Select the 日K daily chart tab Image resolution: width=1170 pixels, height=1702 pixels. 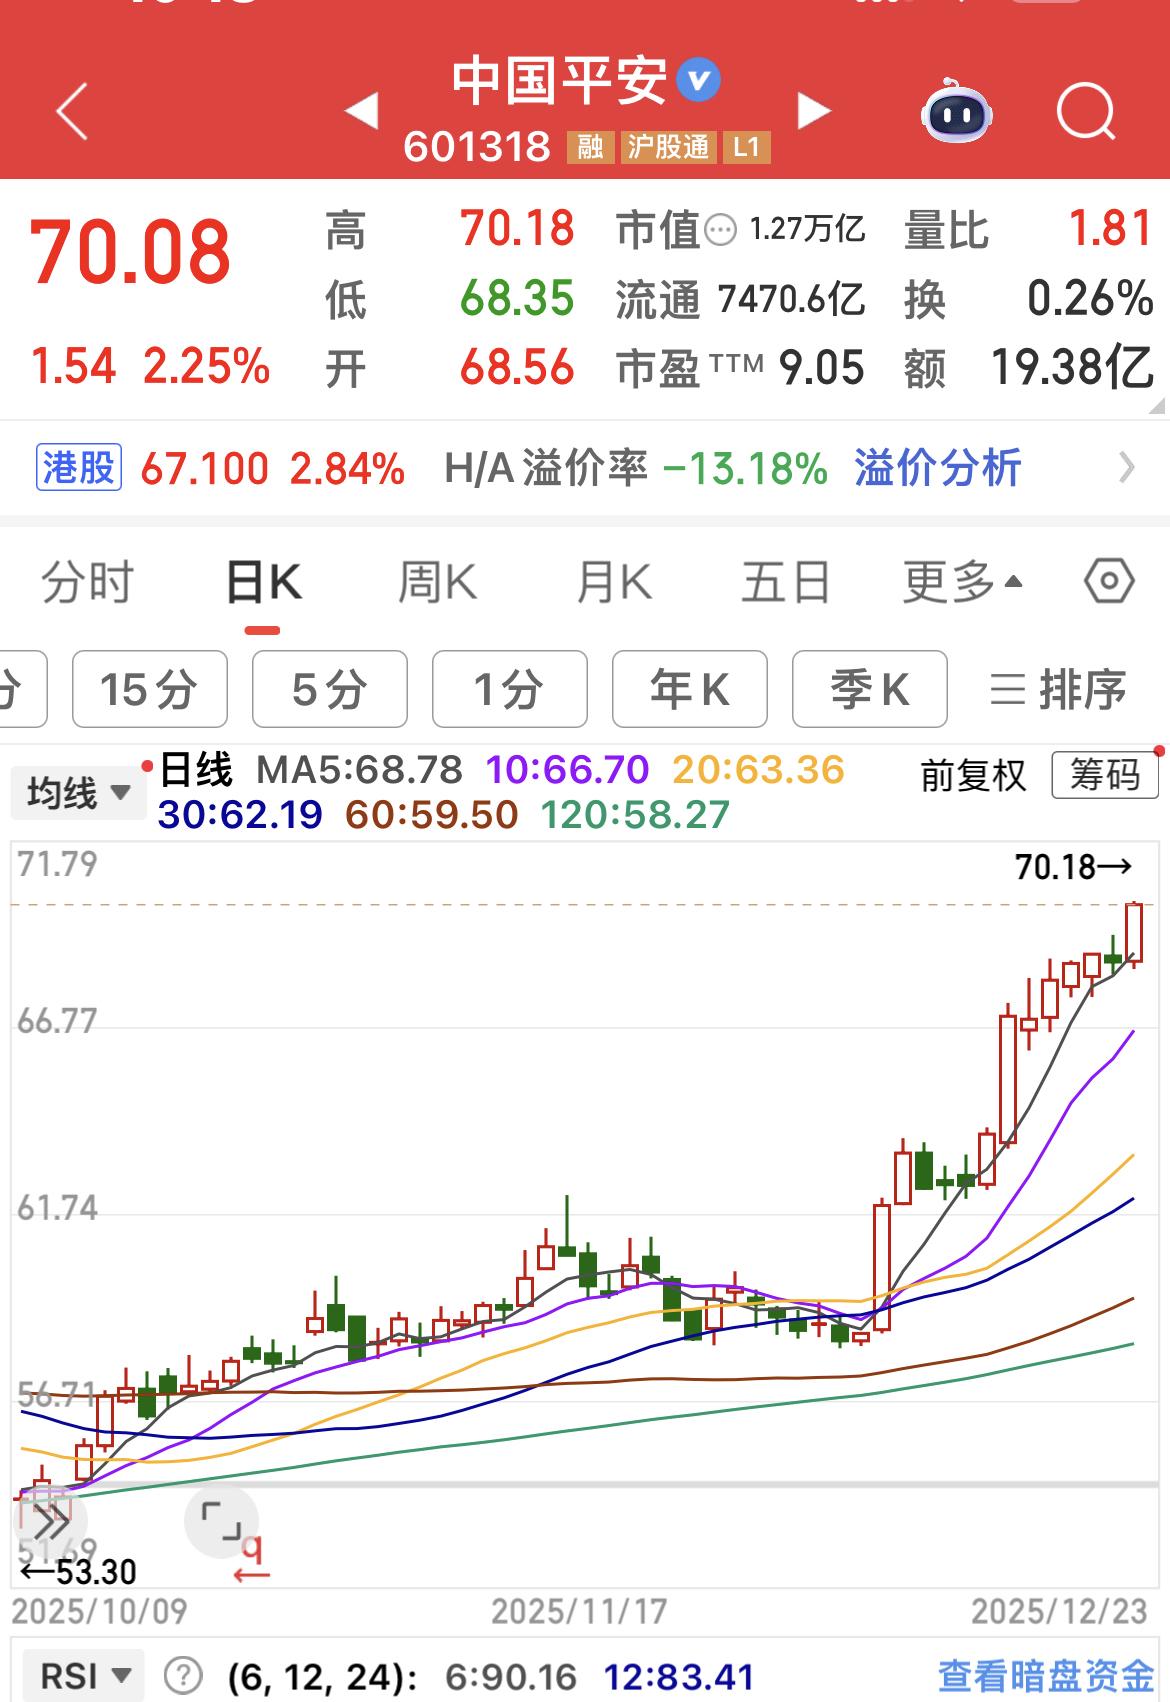pos(263,581)
